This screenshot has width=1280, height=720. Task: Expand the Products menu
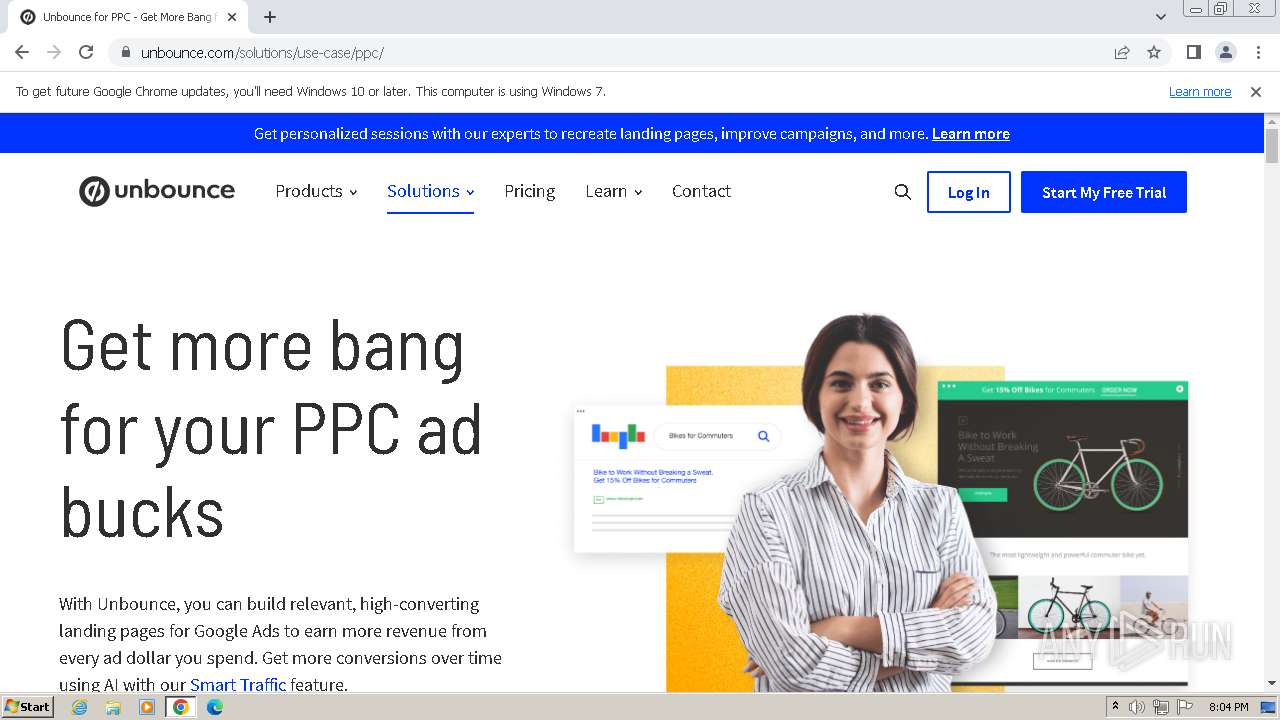coord(316,191)
